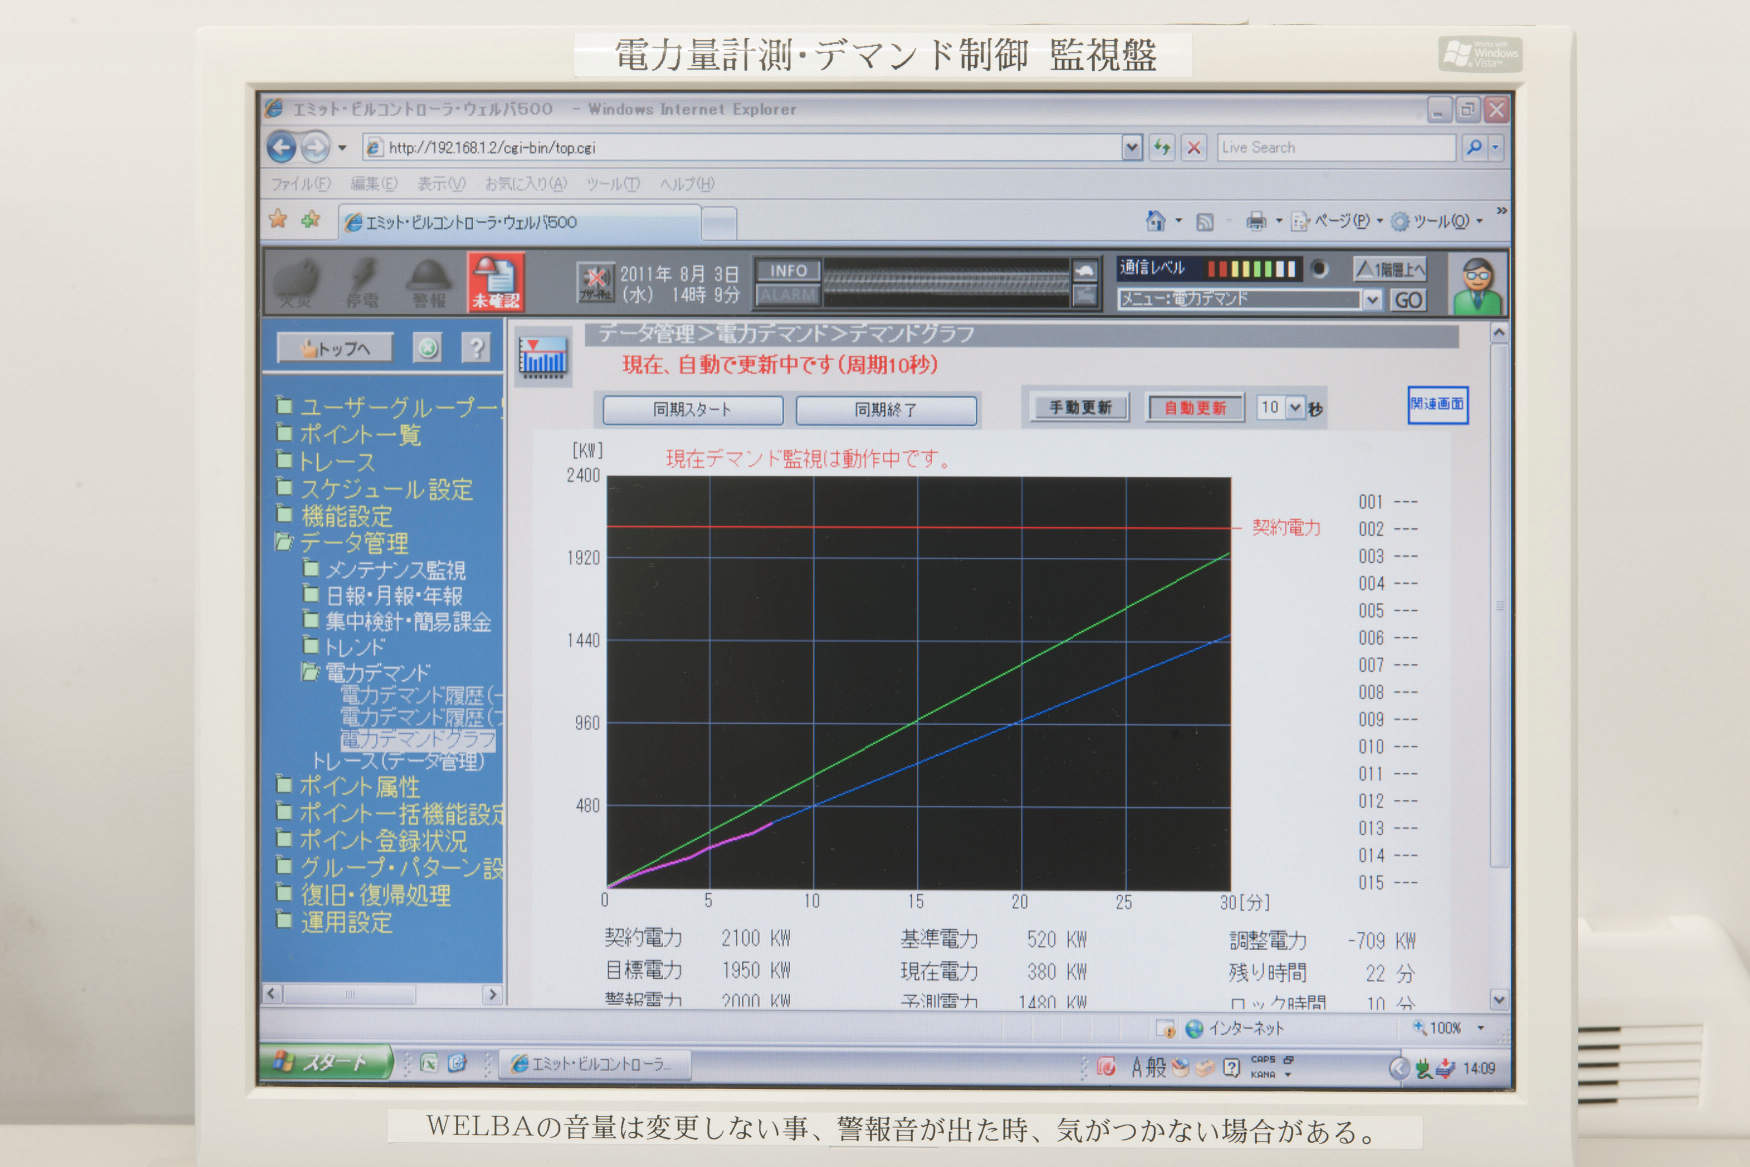
Task: Enable 自動更新 automatic update mode
Action: tap(1195, 408)
